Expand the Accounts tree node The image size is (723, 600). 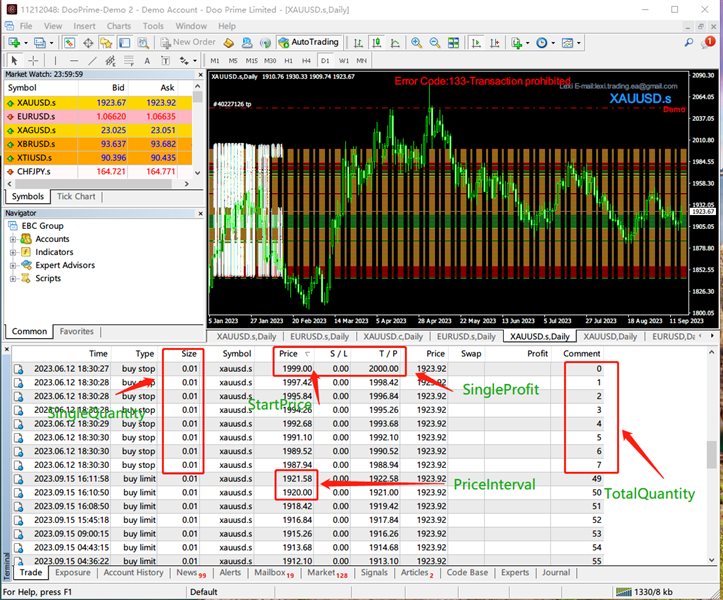[x=13, y=239]
